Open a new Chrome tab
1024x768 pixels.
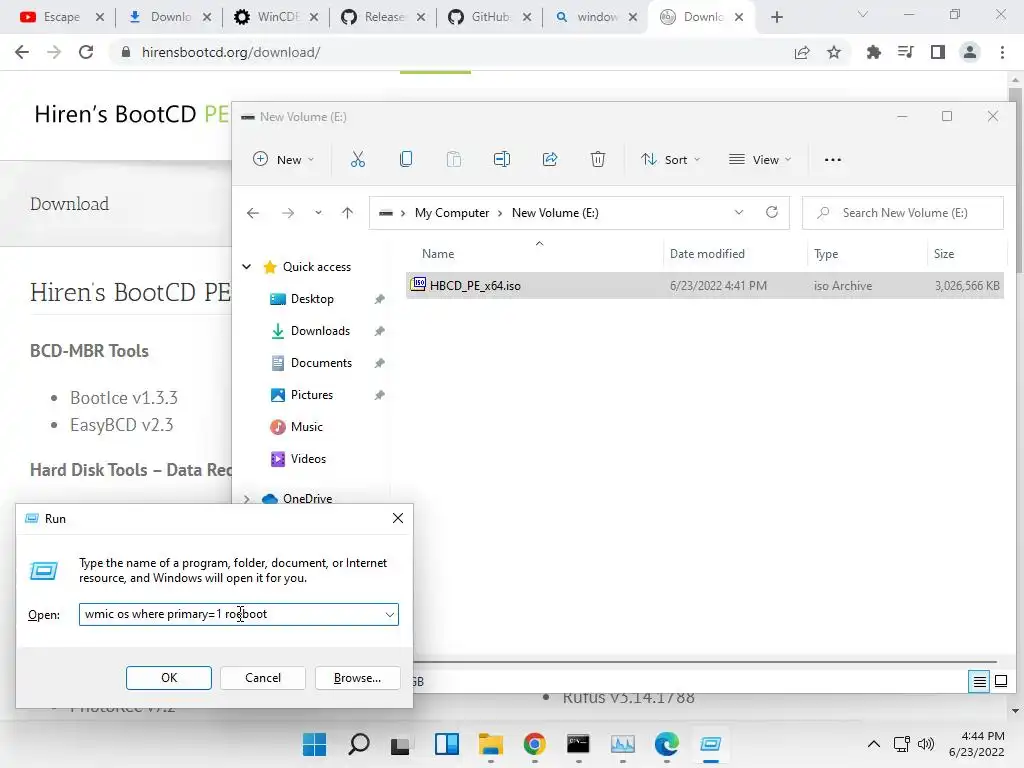click(x=776, y=17)
